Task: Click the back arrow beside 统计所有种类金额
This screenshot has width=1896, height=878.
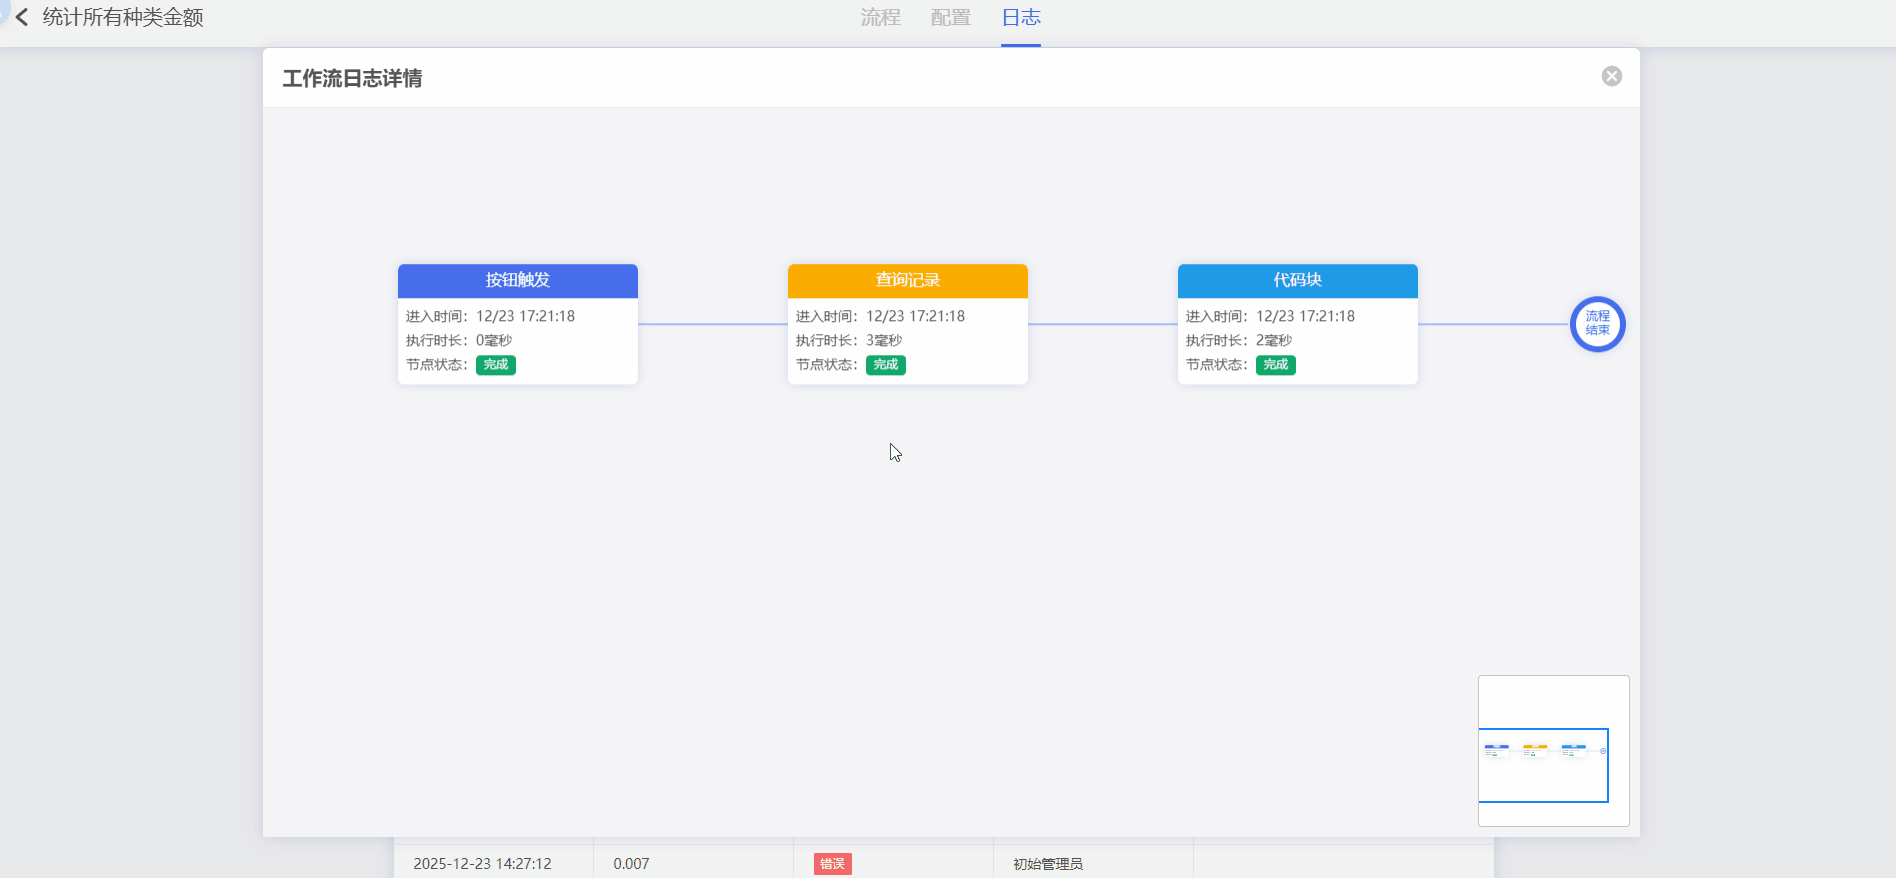Action: pyautogui.click(x=22, y=18)
